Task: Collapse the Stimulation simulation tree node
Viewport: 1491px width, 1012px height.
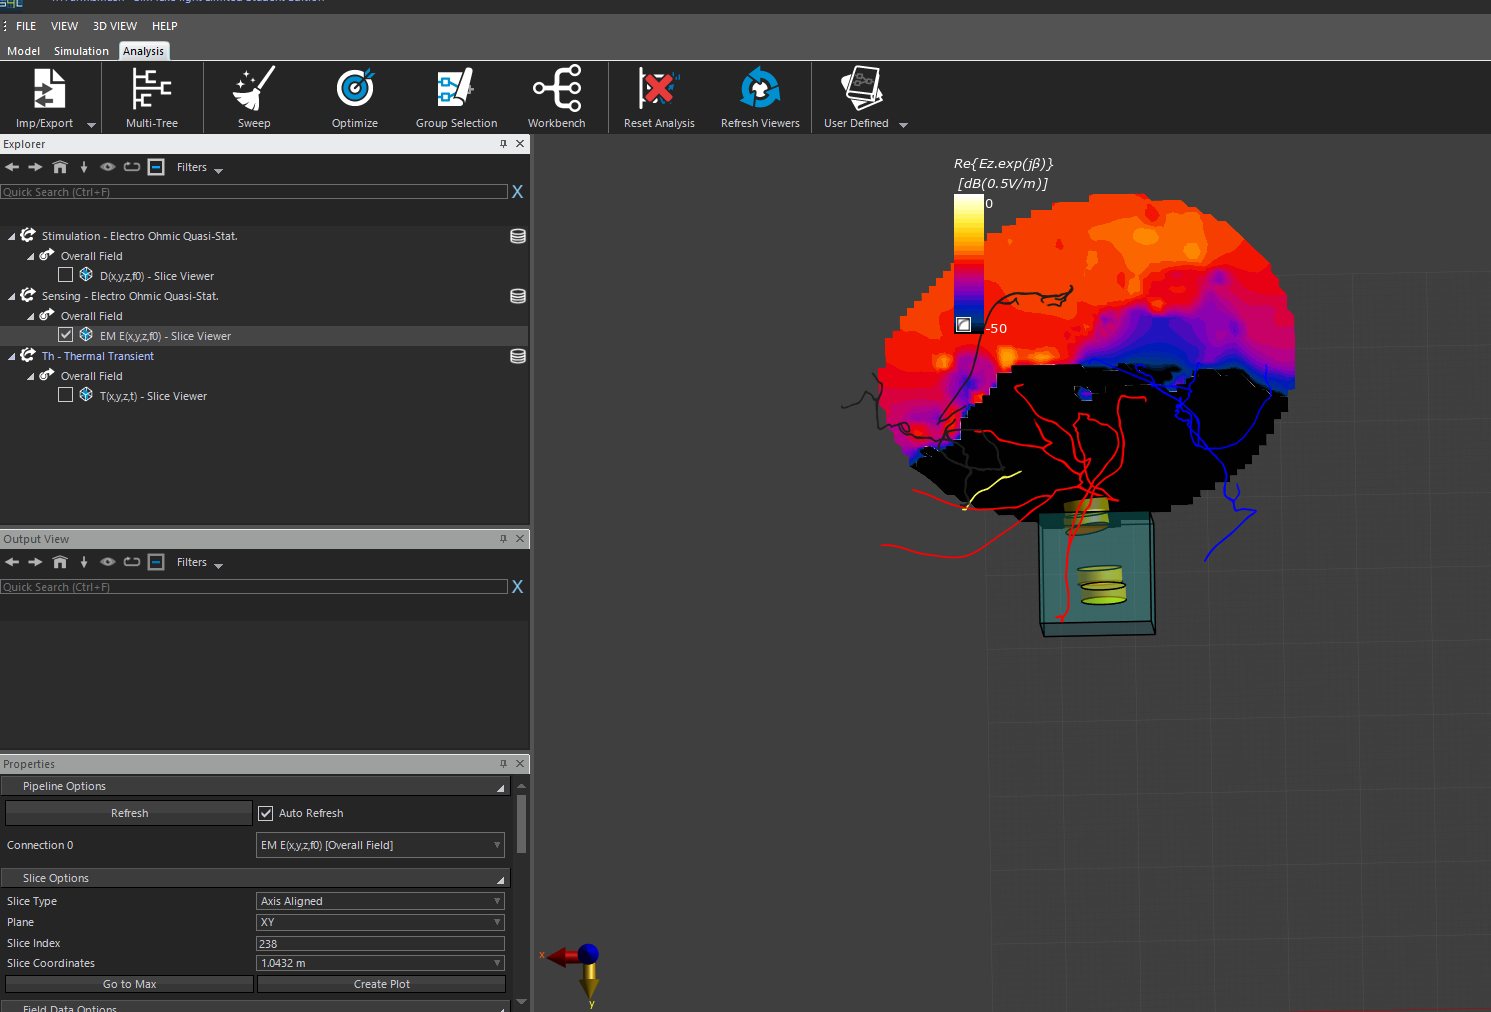Action: pos(12,237)
